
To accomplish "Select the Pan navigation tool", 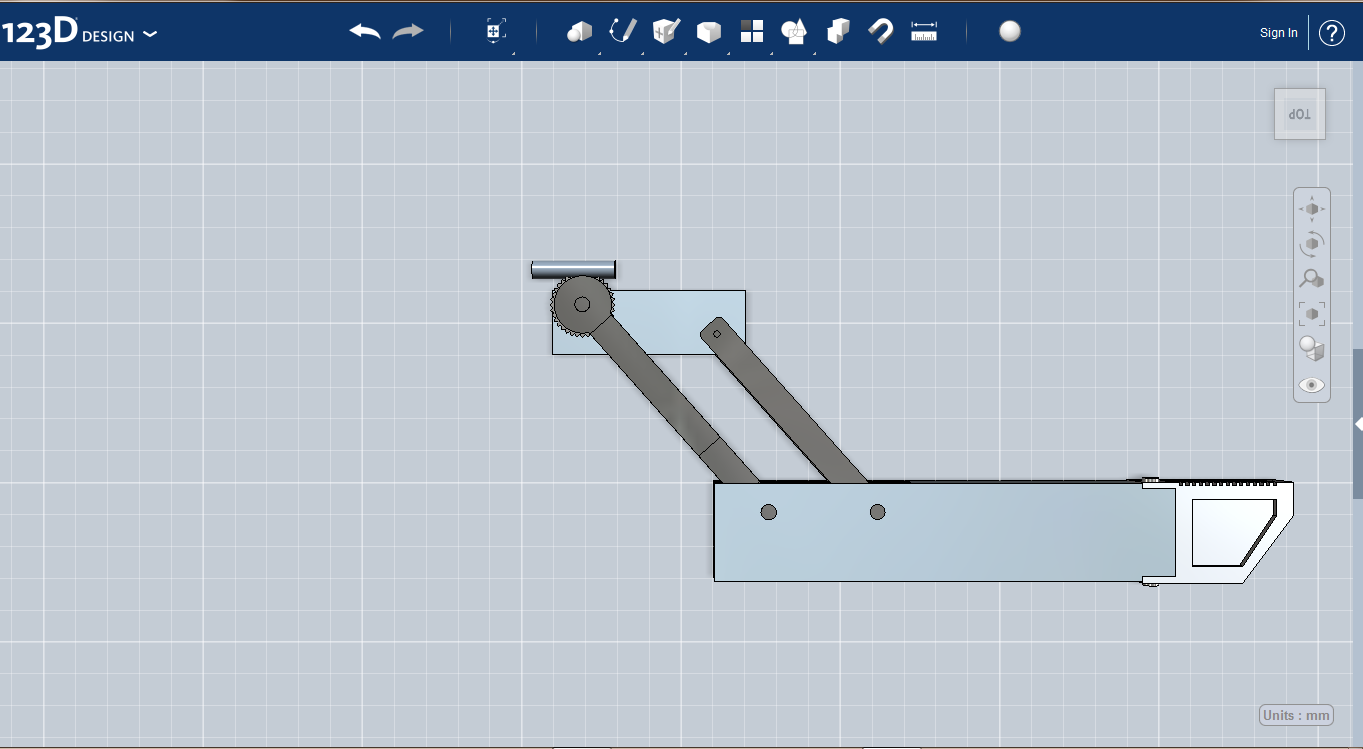I will [x=1312, y=209].
